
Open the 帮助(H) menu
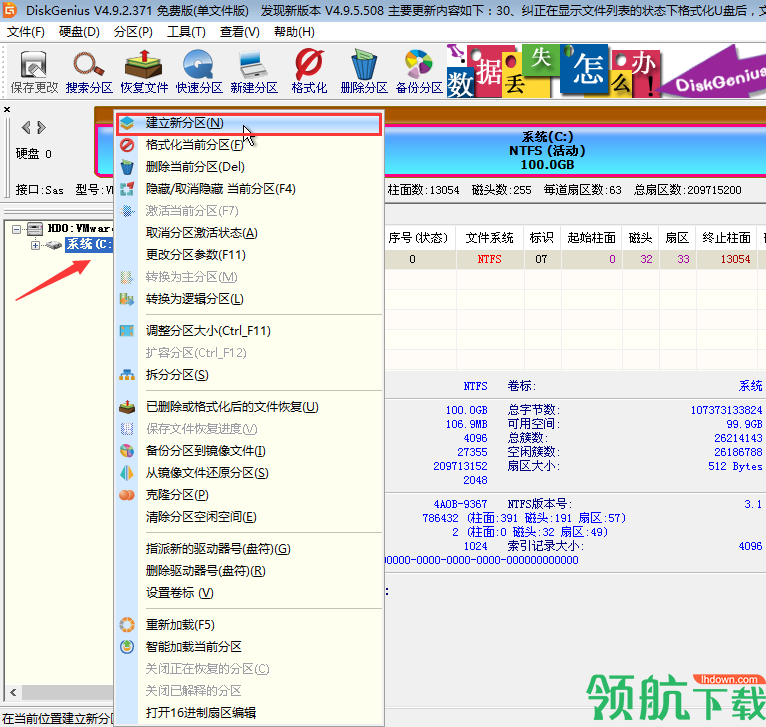point(294,32)
